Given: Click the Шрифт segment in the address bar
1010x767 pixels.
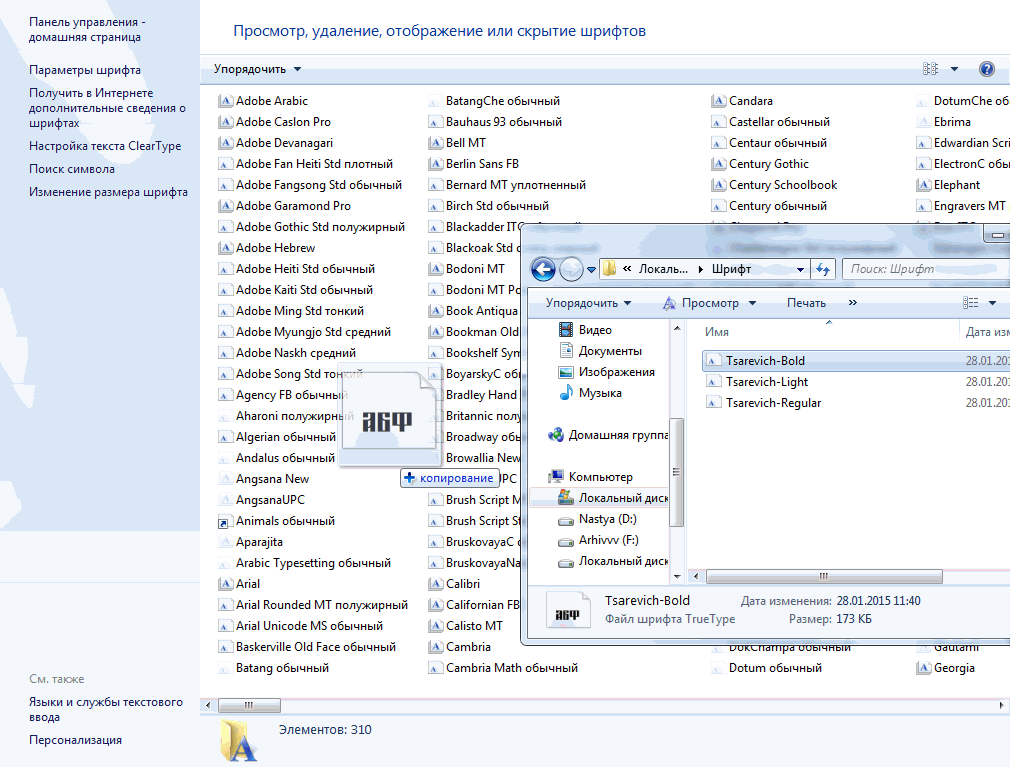Looking at the screenshot, I should (x=731, y=269).
